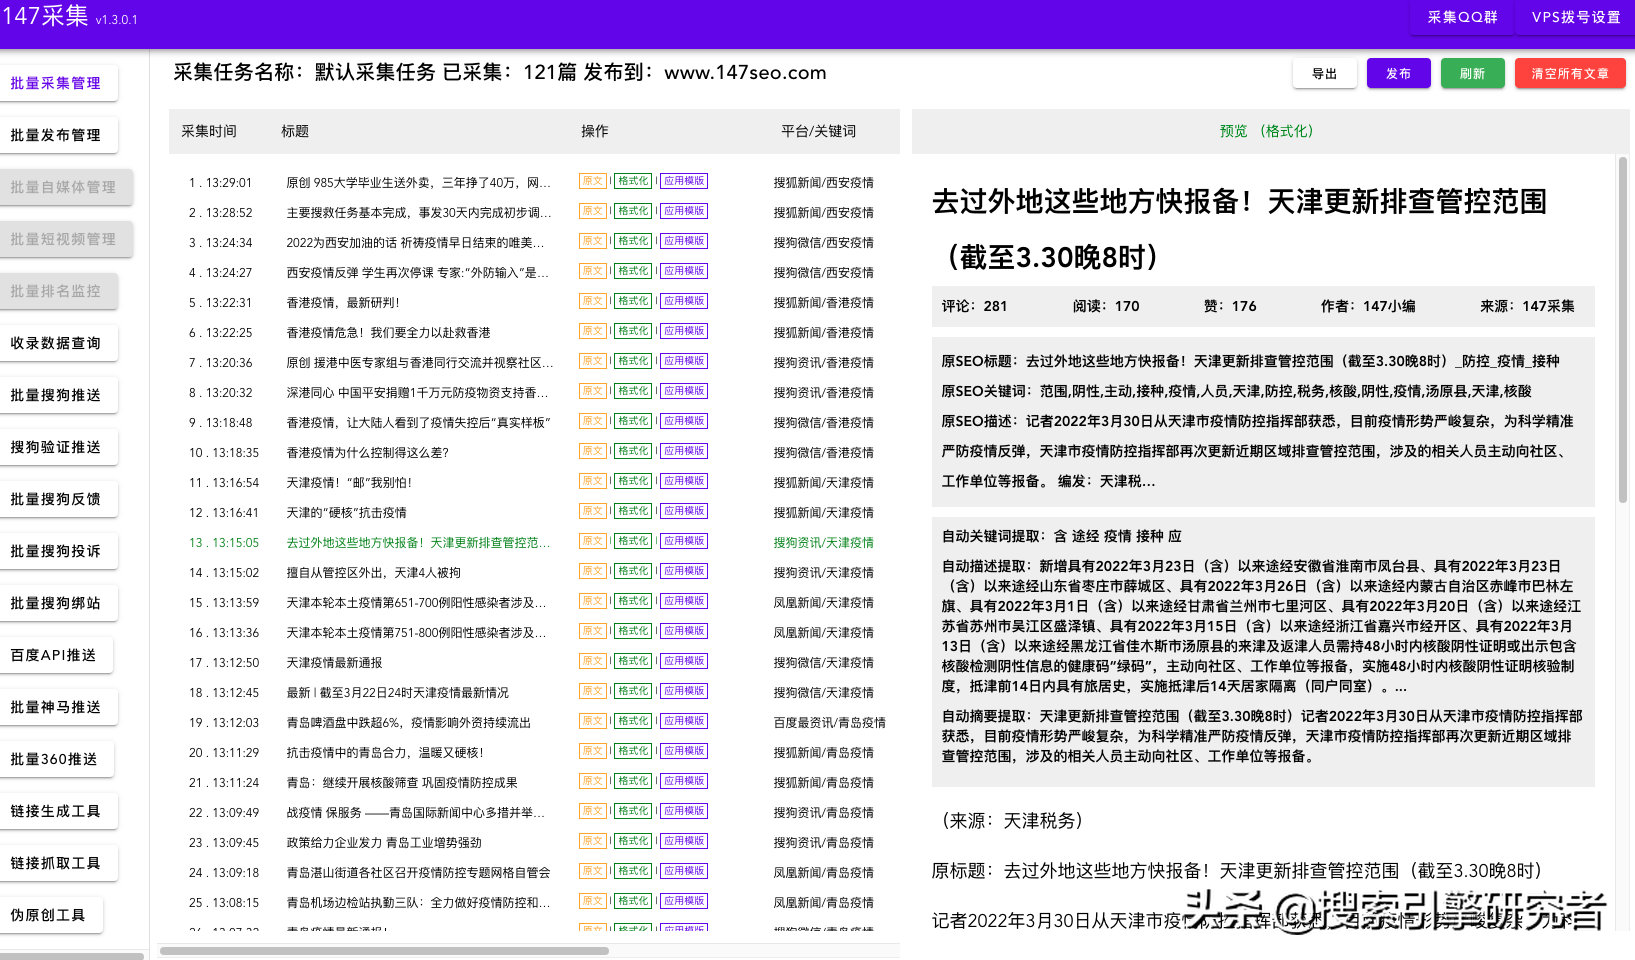Click 应用模版 on the 青岛啤酒盘中跌超6% row
Image resolution: width=1635 pixels, height=960 pixels.
point(684,721)
